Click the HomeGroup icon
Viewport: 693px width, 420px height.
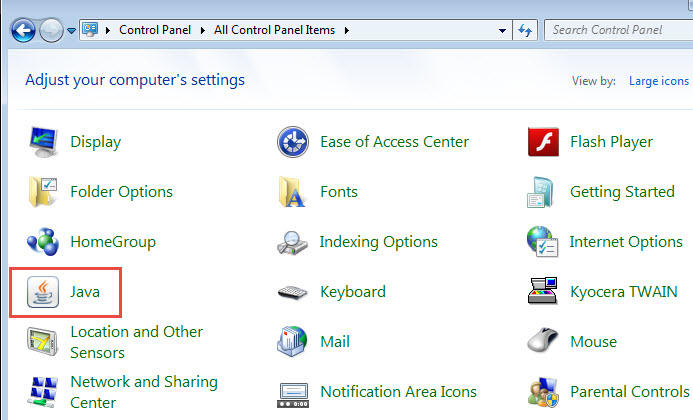coord(43,242)
